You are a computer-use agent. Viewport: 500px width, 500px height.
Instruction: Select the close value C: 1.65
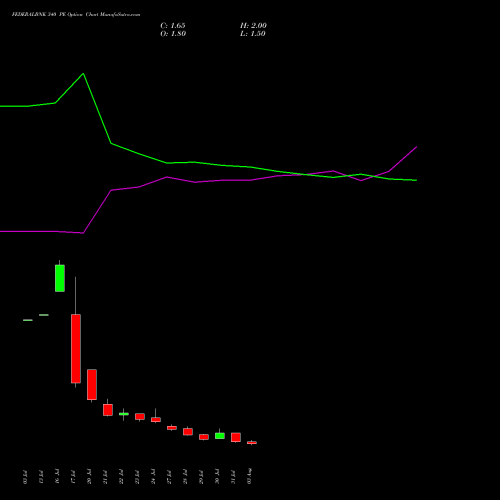(173, 26)
